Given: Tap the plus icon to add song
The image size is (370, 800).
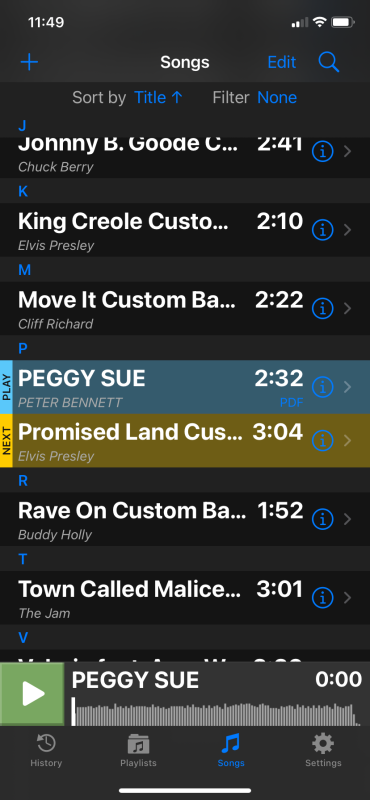Looking at the screenshot, I should tap(29, 62).
